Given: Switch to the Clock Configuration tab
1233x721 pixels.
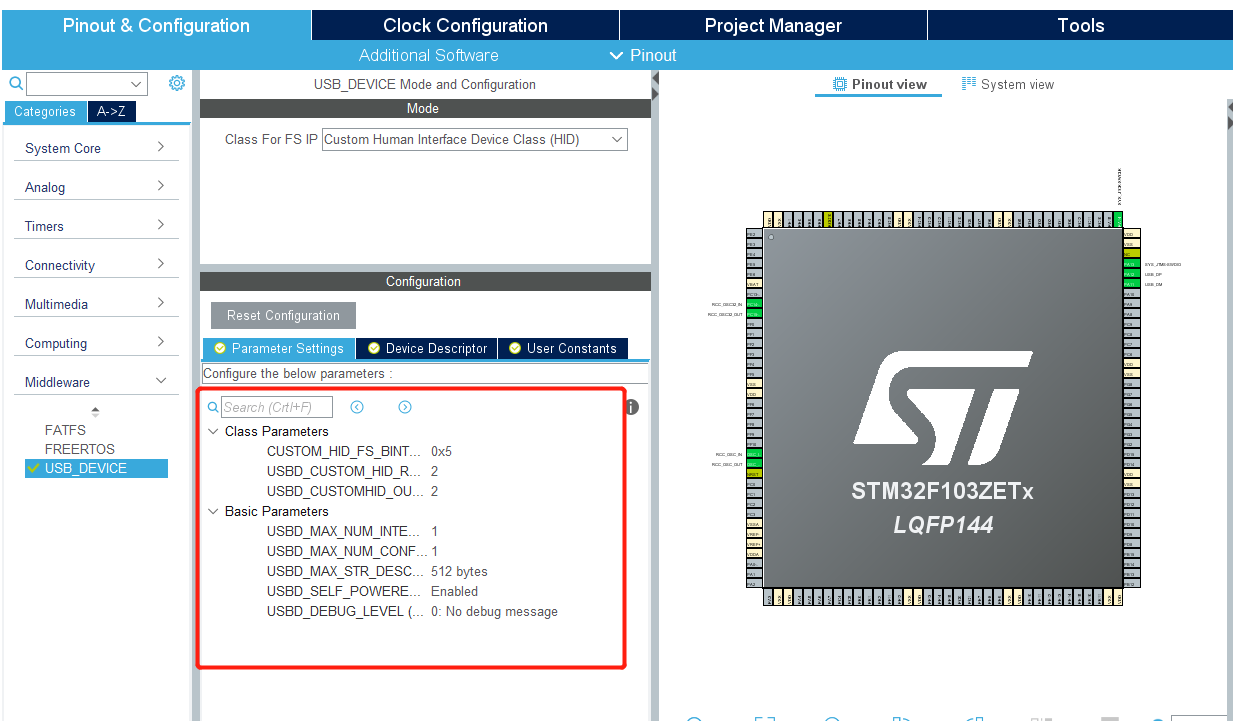Looking at the screenshot, I should tap(464, 25).
